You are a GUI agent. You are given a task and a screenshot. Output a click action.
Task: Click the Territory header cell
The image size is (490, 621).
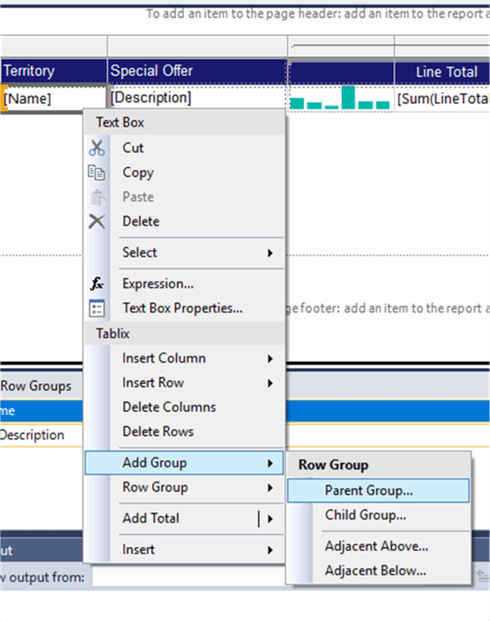click(54, 71)
